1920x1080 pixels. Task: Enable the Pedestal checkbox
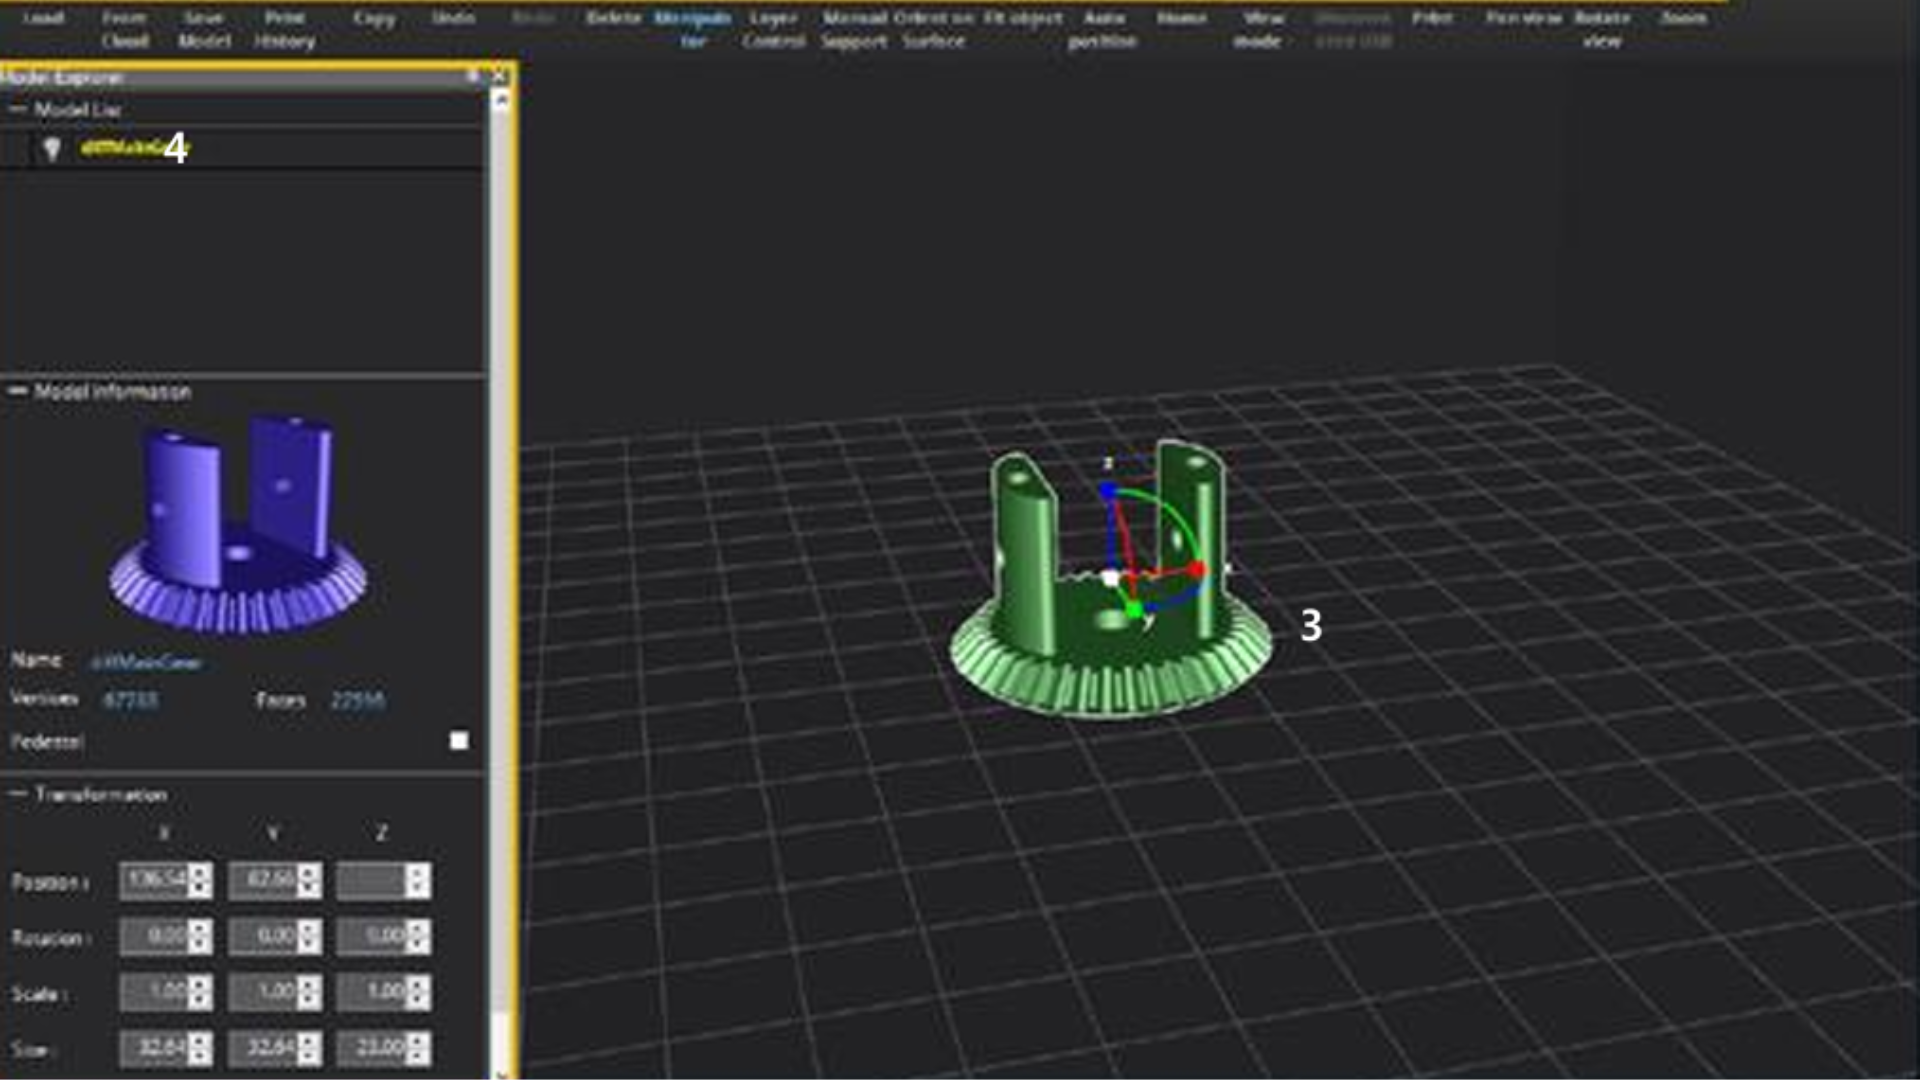(459, 741)
